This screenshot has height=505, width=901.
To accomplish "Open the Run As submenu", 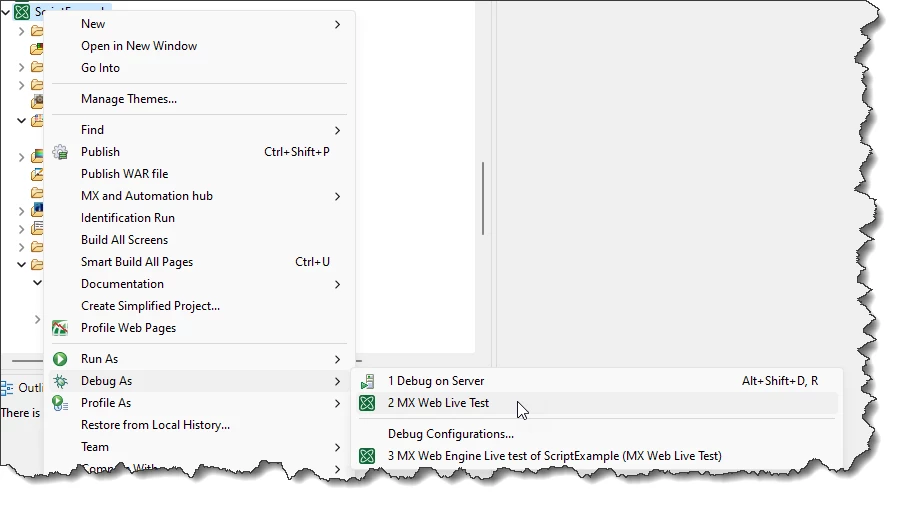I will pyautogui.click(x=199, y=359).
